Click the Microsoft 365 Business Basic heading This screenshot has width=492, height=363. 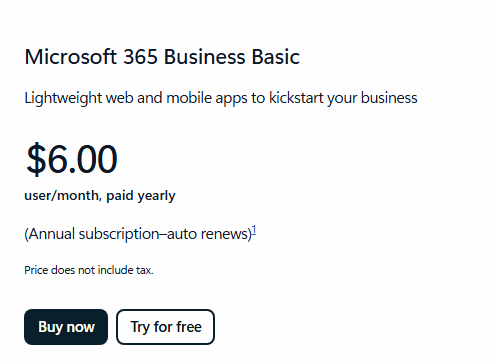[x=162, y=57]
